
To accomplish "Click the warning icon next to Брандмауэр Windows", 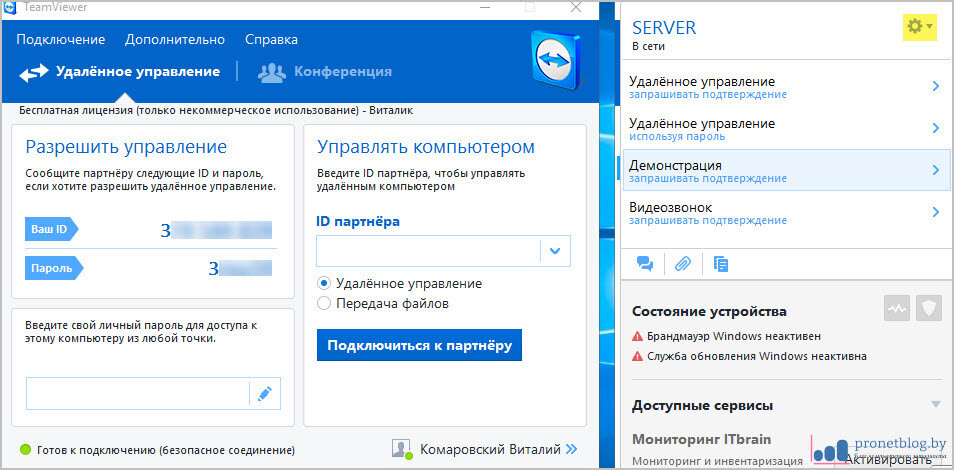I will coord(637,336).
